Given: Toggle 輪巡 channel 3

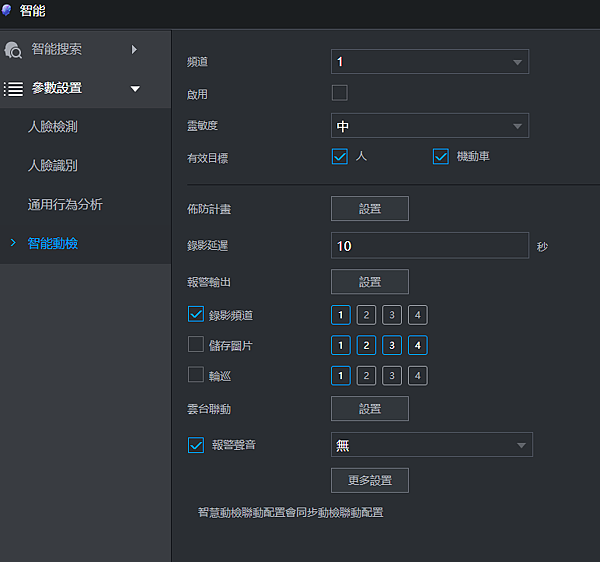Looking at the screenshot, I should pyautogui.click(x=392, y=376).
